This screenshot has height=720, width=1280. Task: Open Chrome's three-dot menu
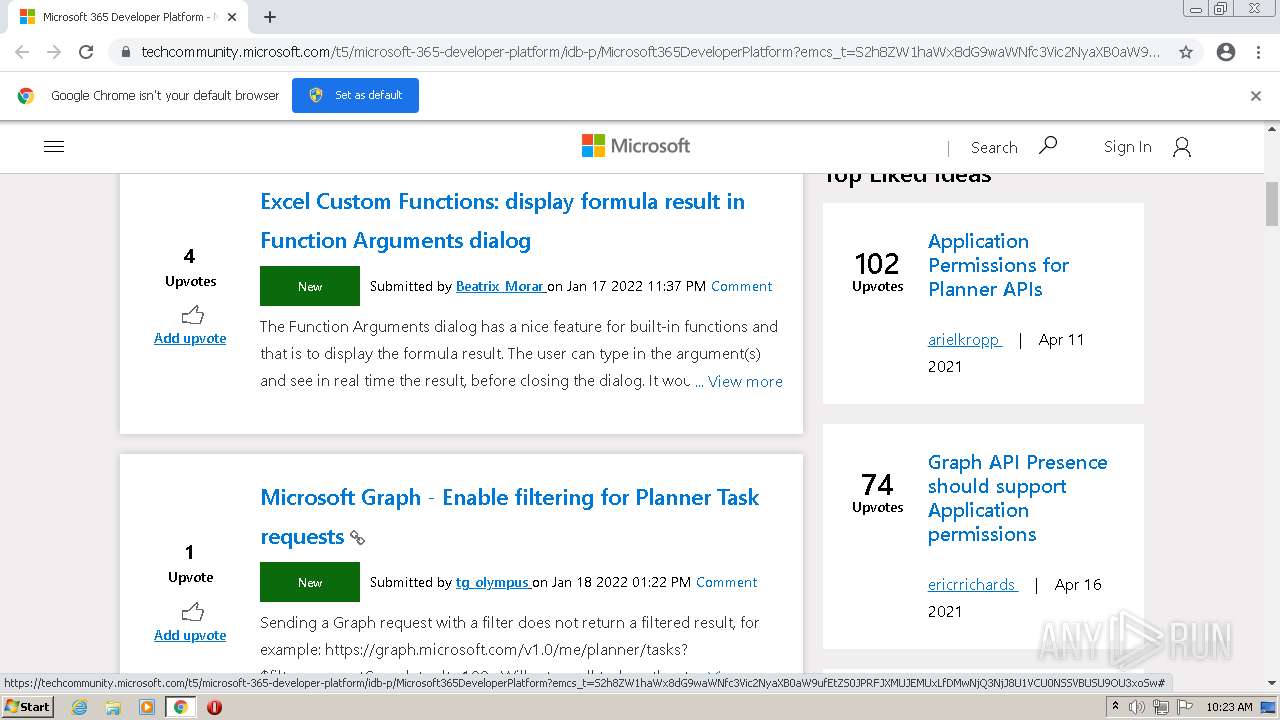(x=1258, y=52)
